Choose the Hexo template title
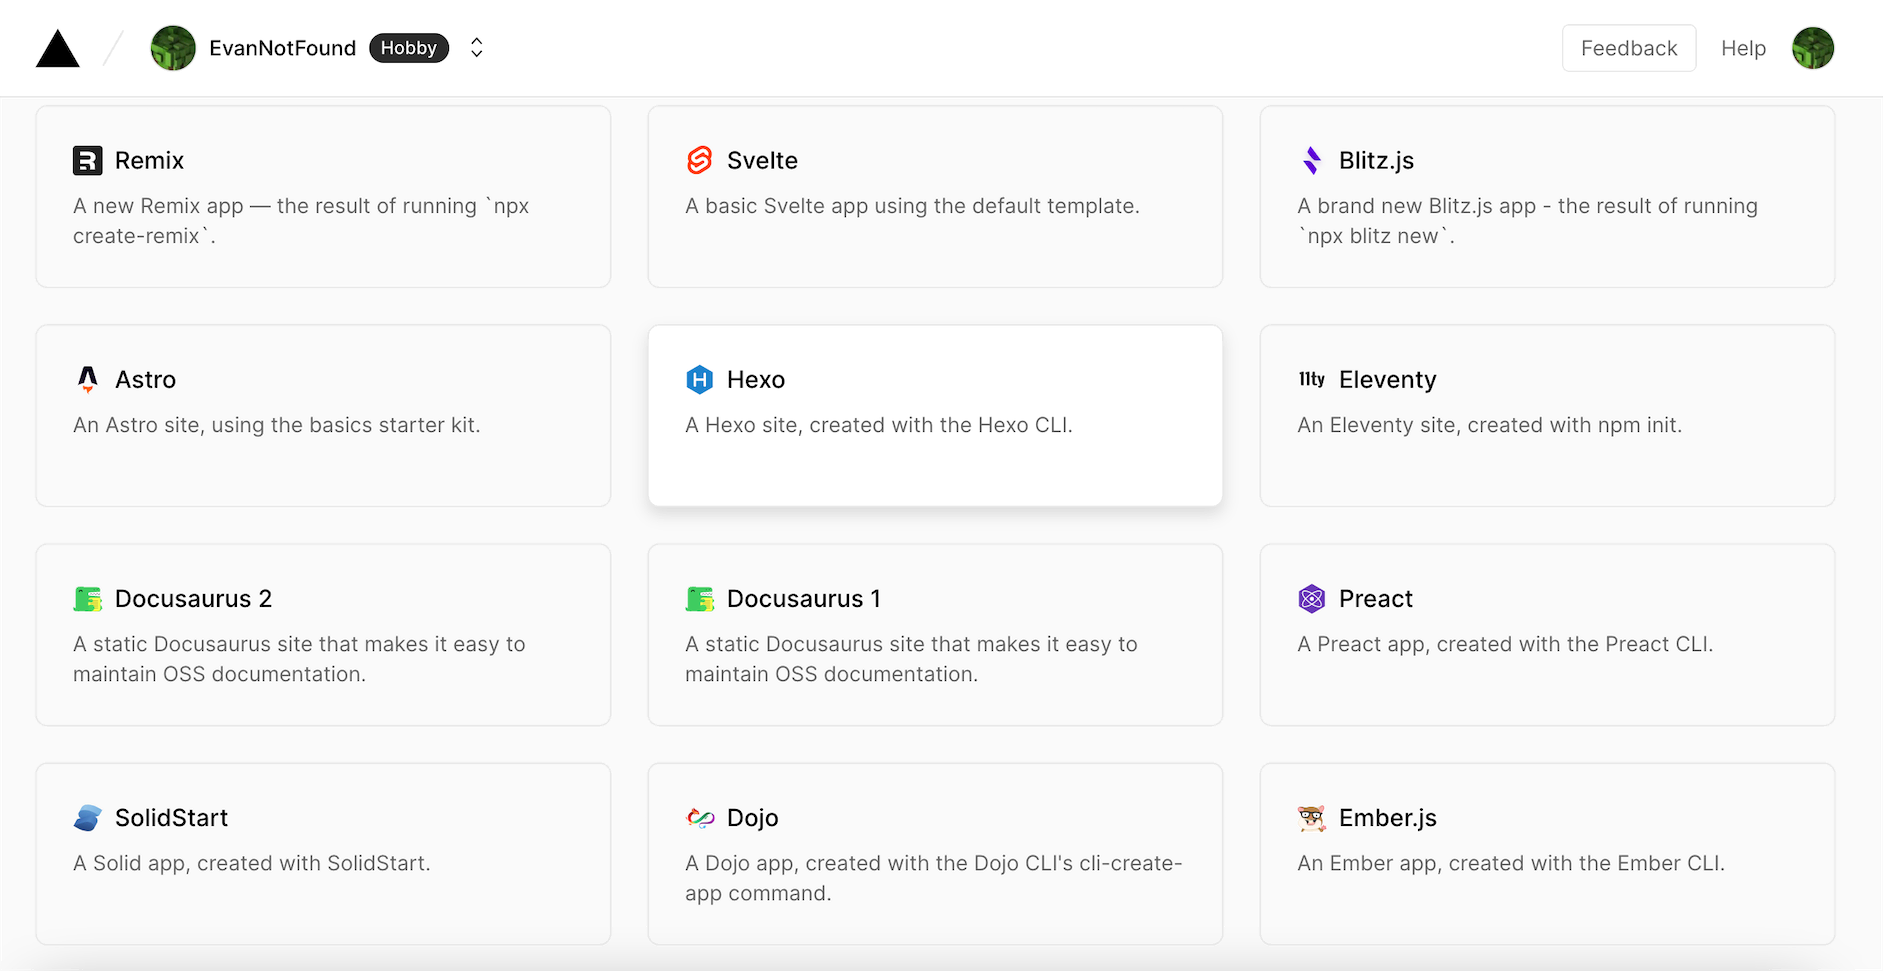The height and width of the screenshot is (971, 1883). 756,379
